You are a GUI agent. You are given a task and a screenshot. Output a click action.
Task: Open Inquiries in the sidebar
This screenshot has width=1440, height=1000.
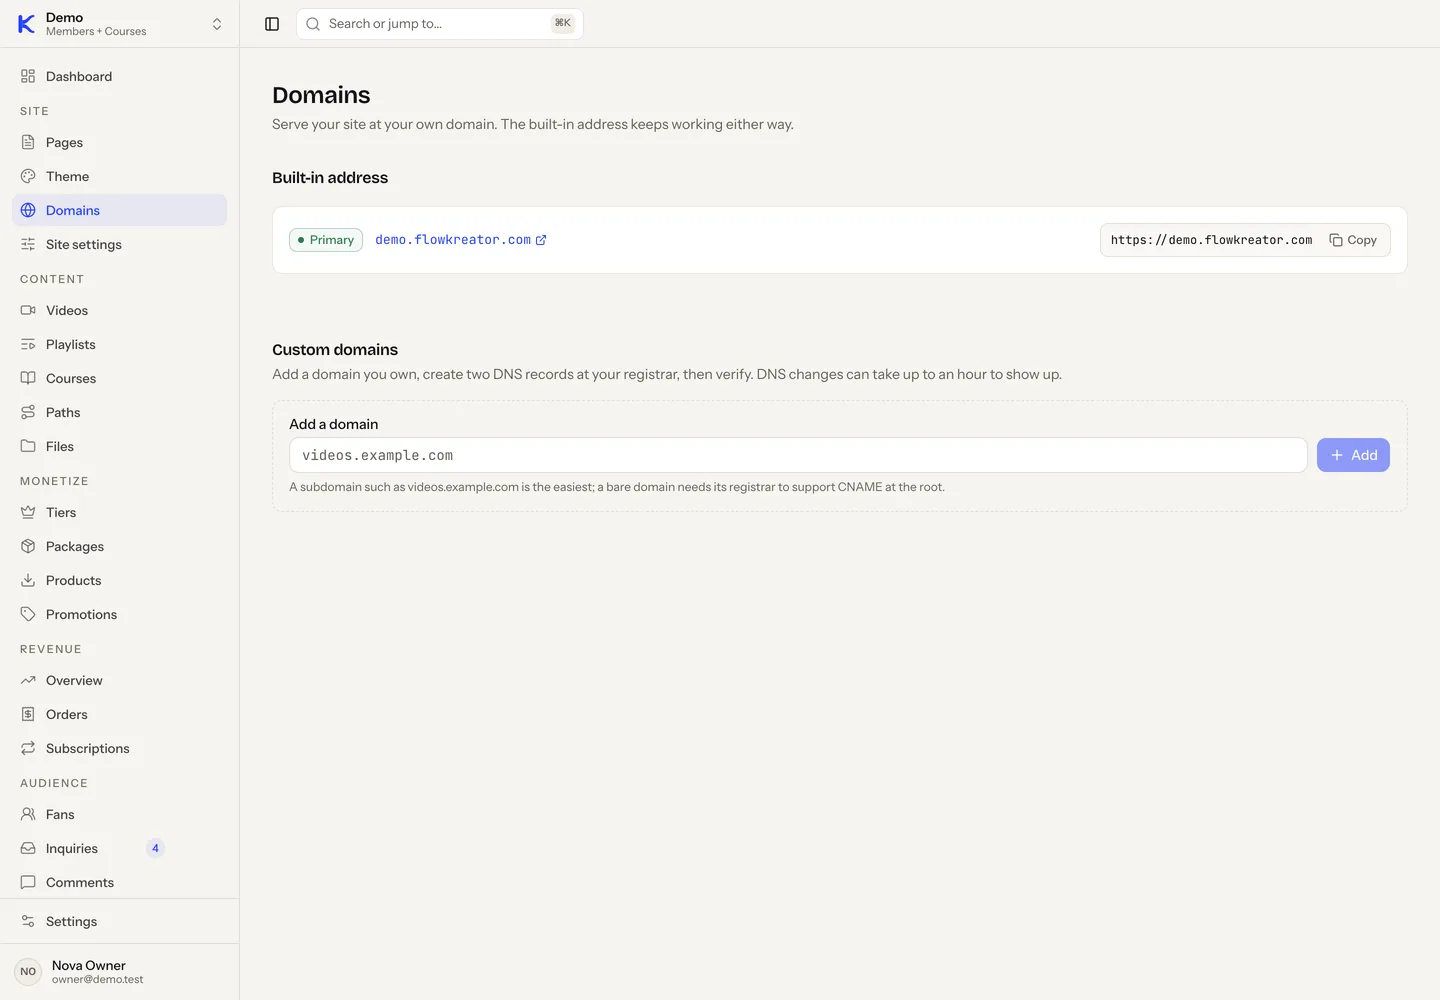119,848
